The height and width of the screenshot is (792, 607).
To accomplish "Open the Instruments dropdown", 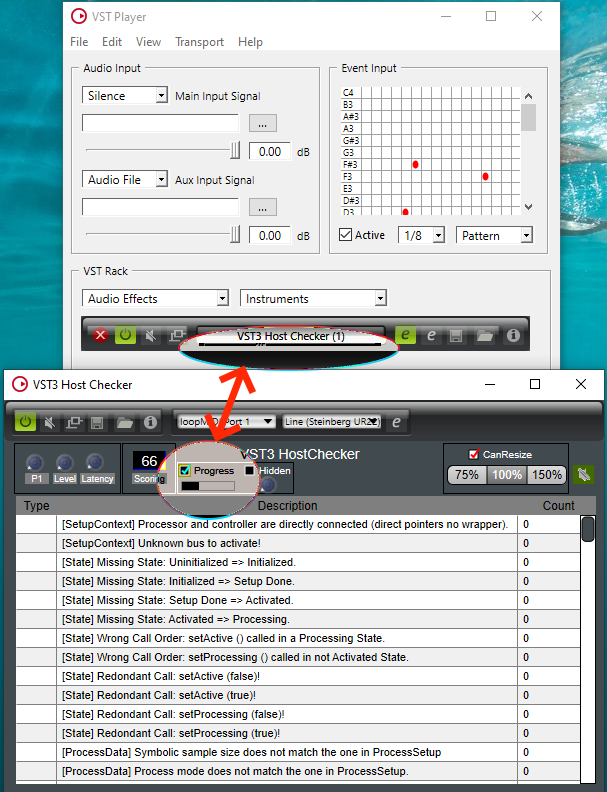I will (x=313, y=299).
